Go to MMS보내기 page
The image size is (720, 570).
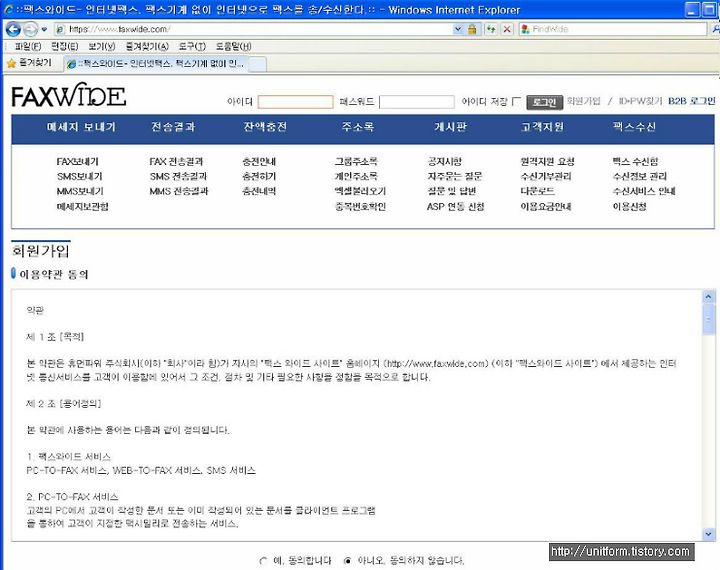coord(80,191)
